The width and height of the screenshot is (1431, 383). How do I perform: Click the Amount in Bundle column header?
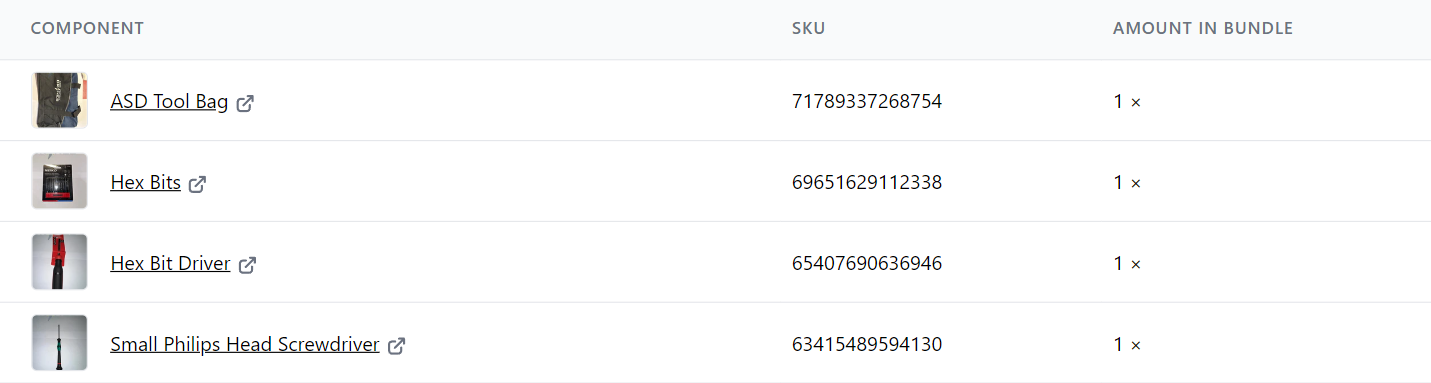click(x=1203, y=29)
